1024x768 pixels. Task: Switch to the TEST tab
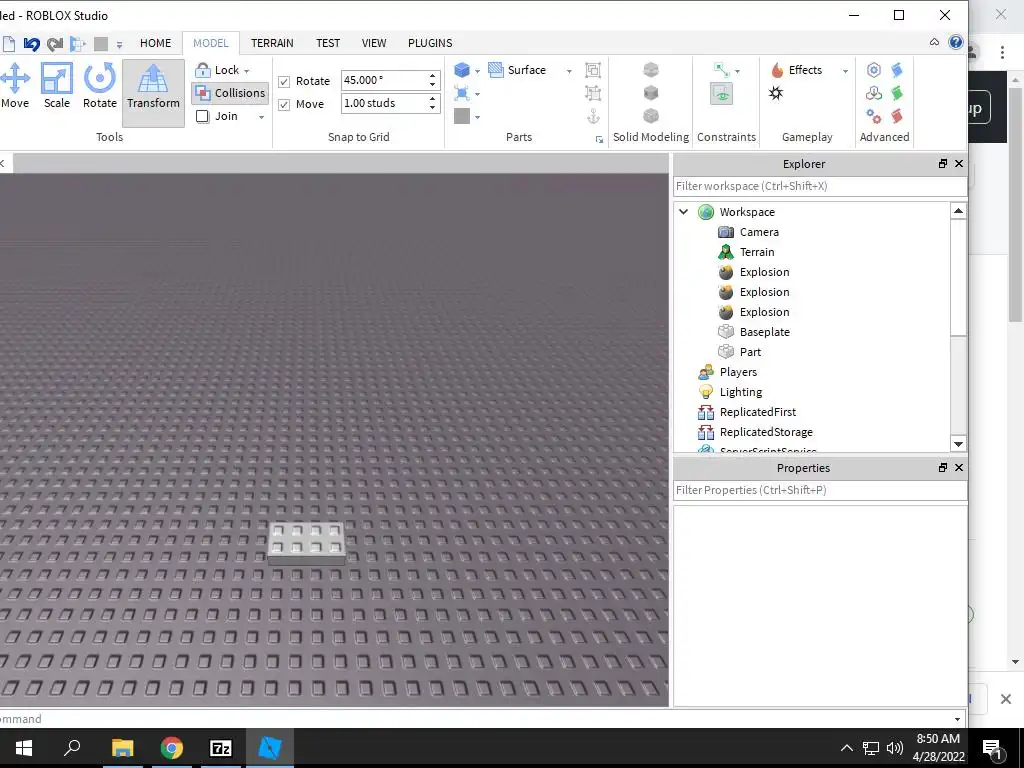pyautogui.click(x=328, y=43)
